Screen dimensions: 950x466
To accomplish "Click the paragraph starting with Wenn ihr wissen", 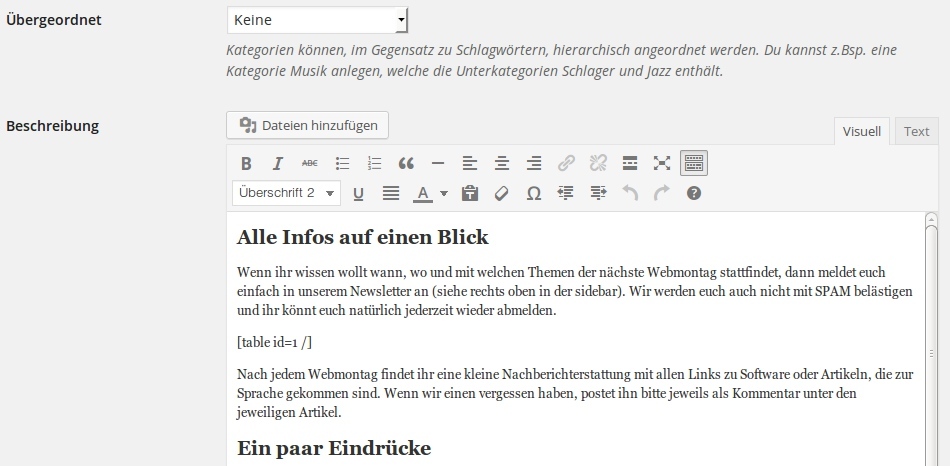I will click(x=574, y=291).
